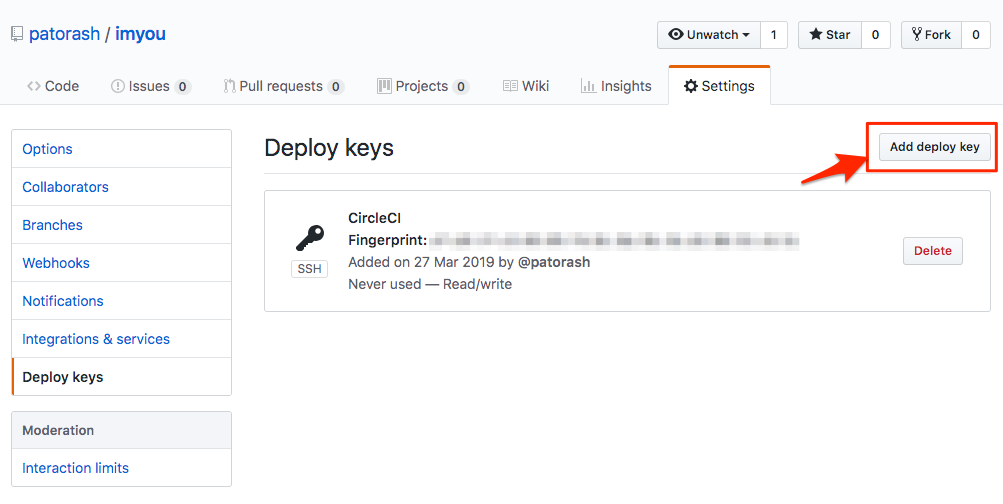Image resolution: width=1003 pixels, height=504 pixels.
Task: Open the patorash user profile link
Action: 64,34
